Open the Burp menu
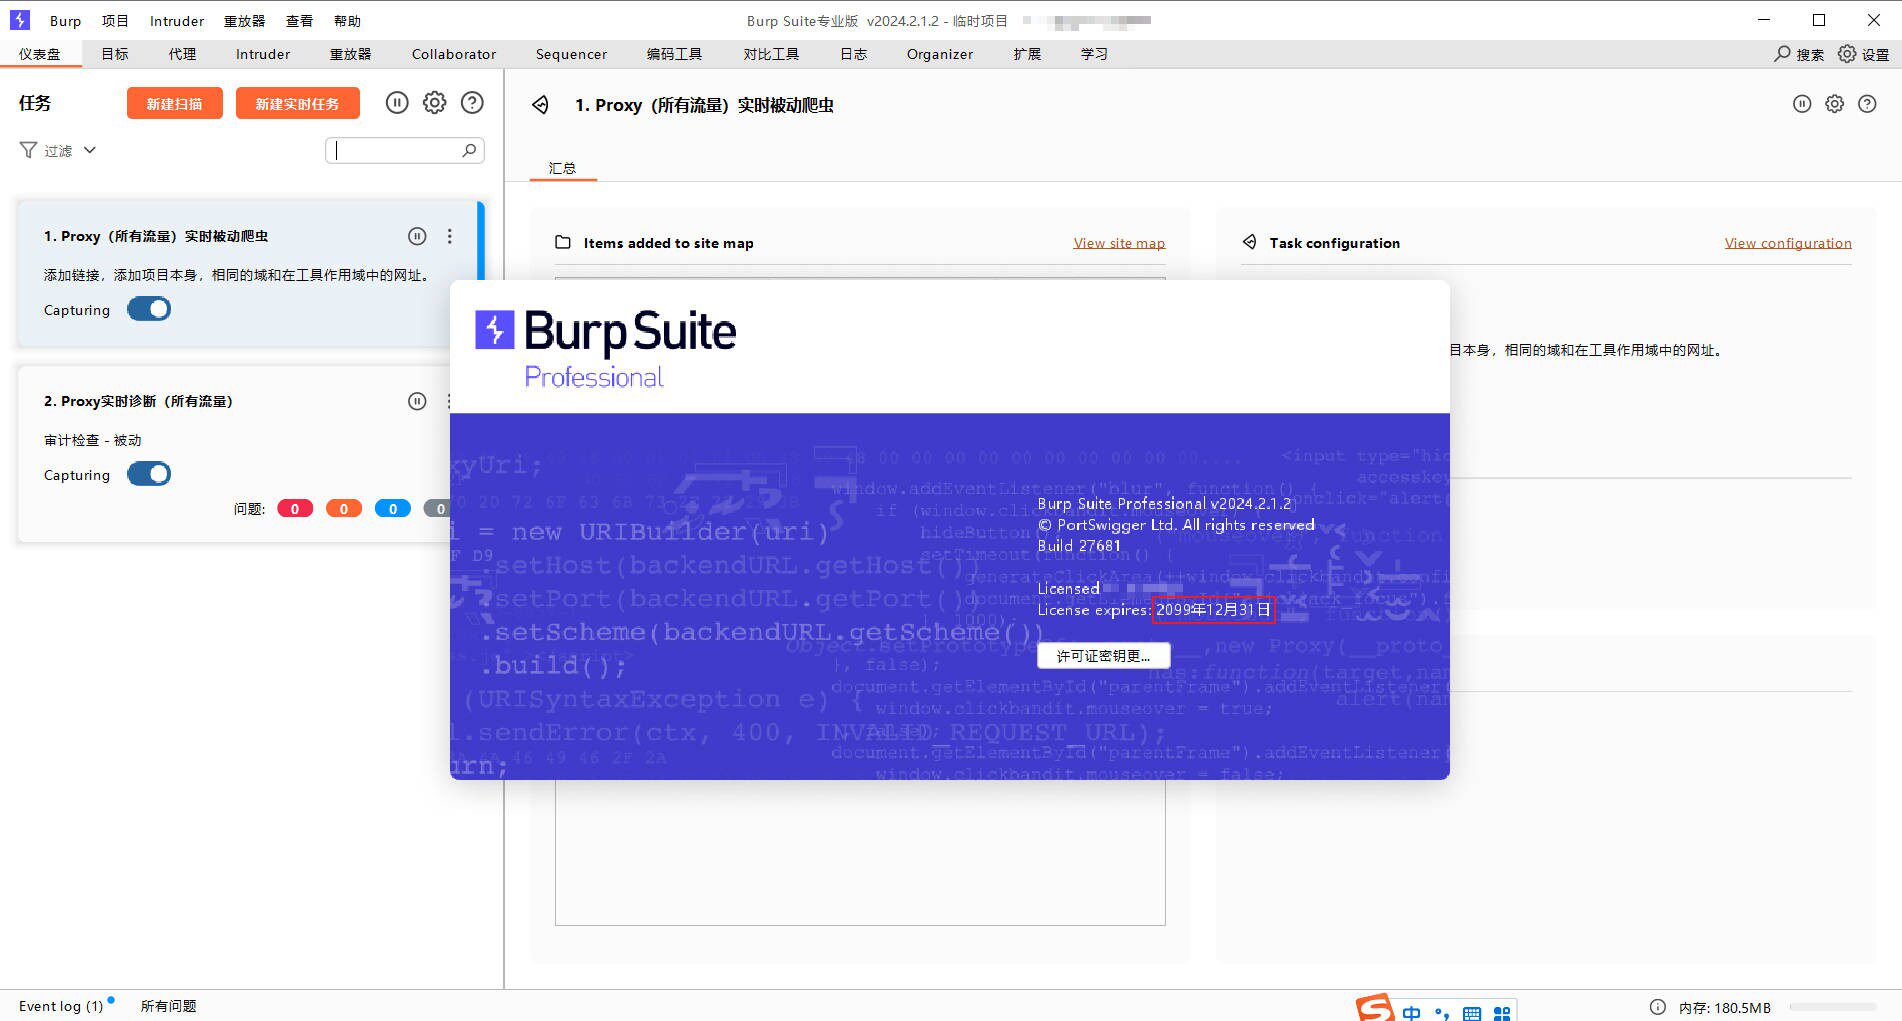 [x=66, y=21]
